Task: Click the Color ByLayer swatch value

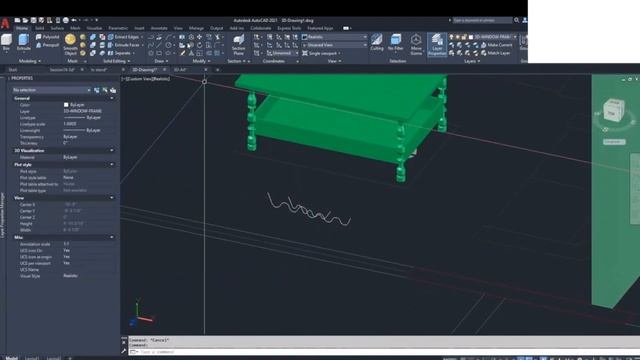Action: 74,105
